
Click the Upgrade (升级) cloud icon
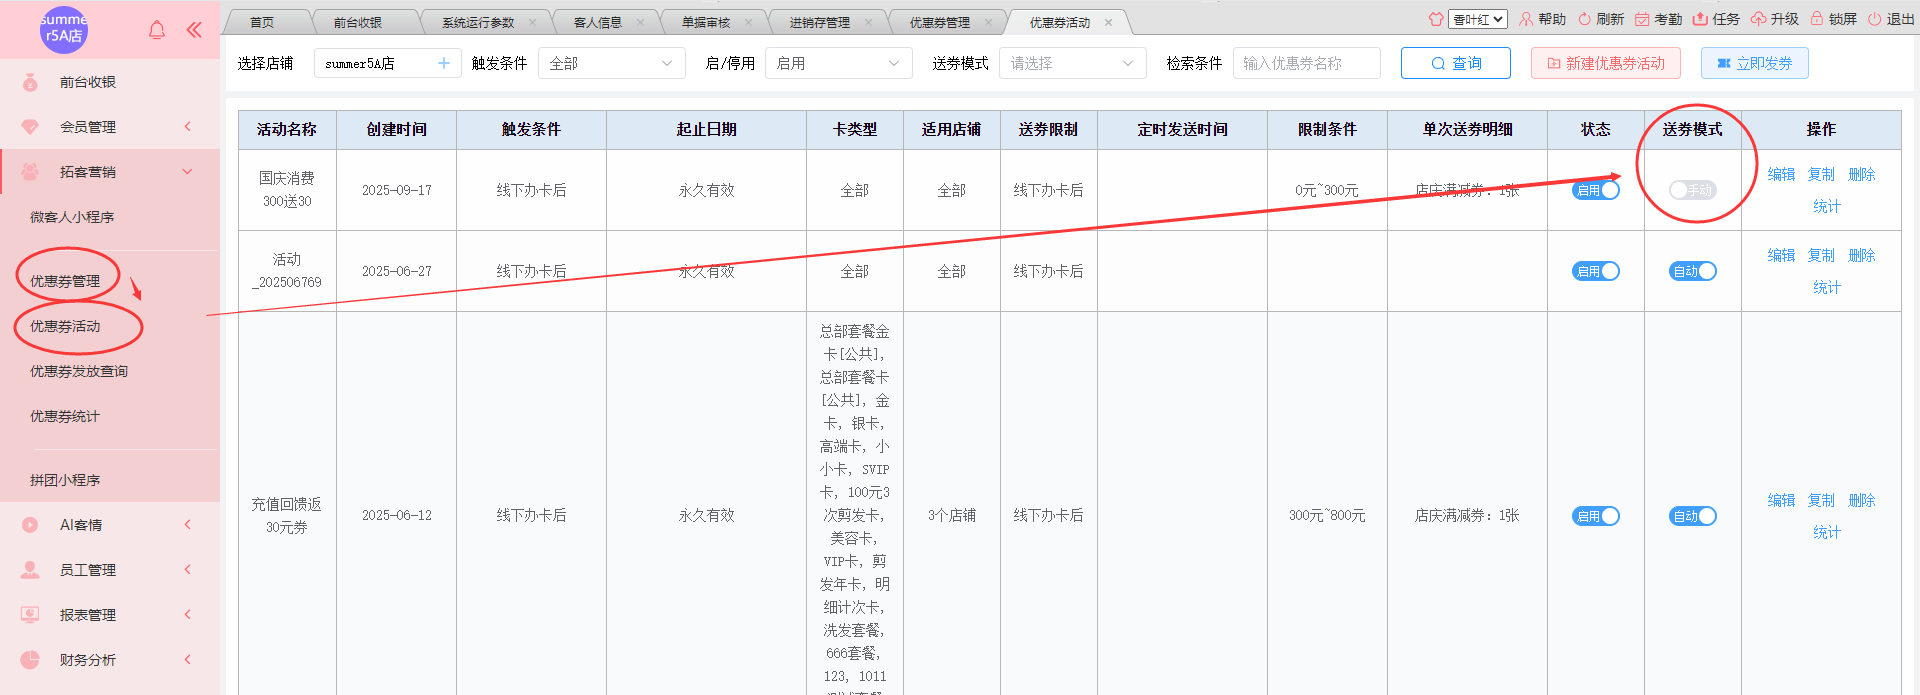1758,19
